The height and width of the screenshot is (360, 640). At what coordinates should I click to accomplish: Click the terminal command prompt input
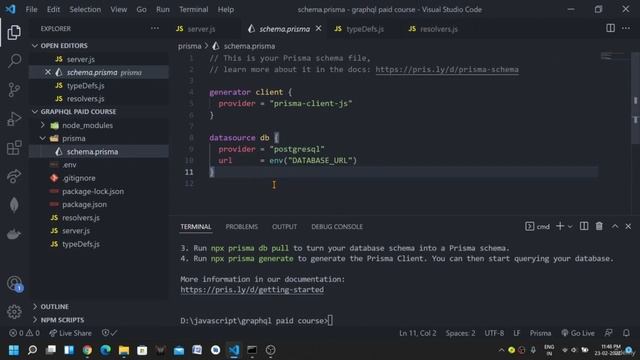click(x=331, y=321)
